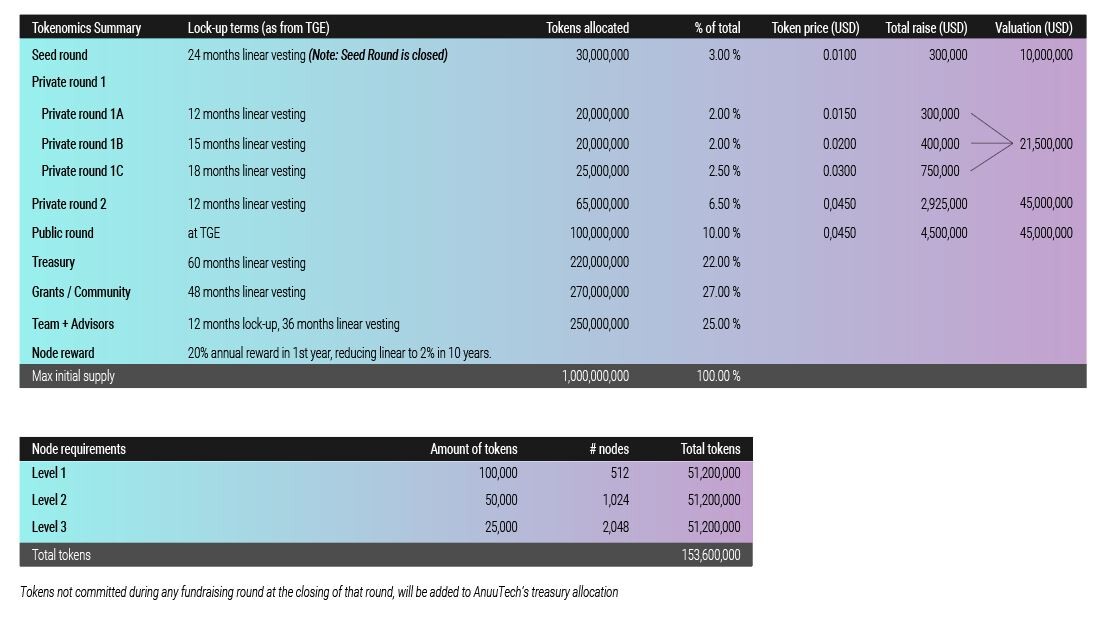Click Treasury 220,000,000 tokens allocated

click(599, 262)
